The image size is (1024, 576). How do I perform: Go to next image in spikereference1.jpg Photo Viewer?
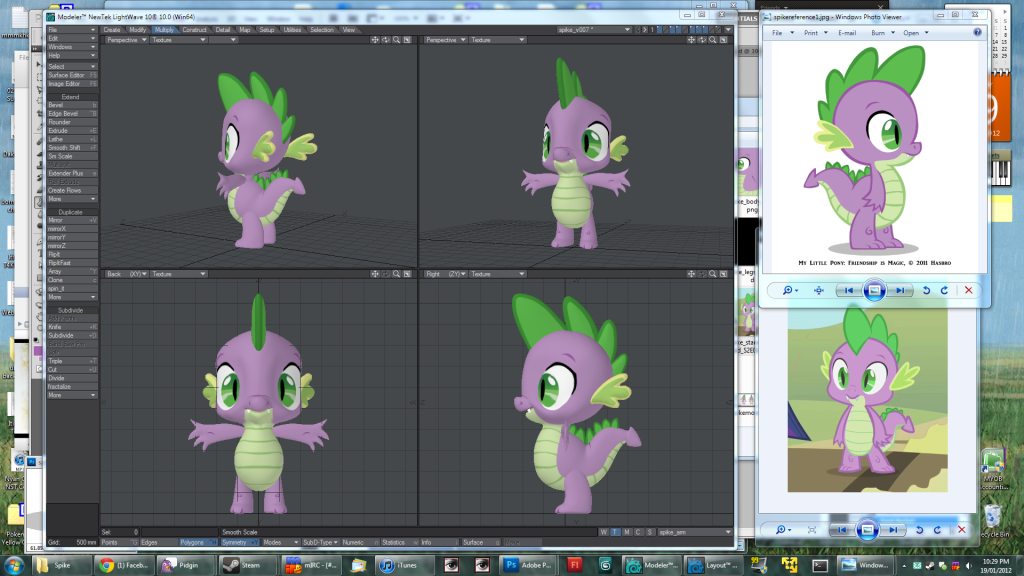click(900, 291)
